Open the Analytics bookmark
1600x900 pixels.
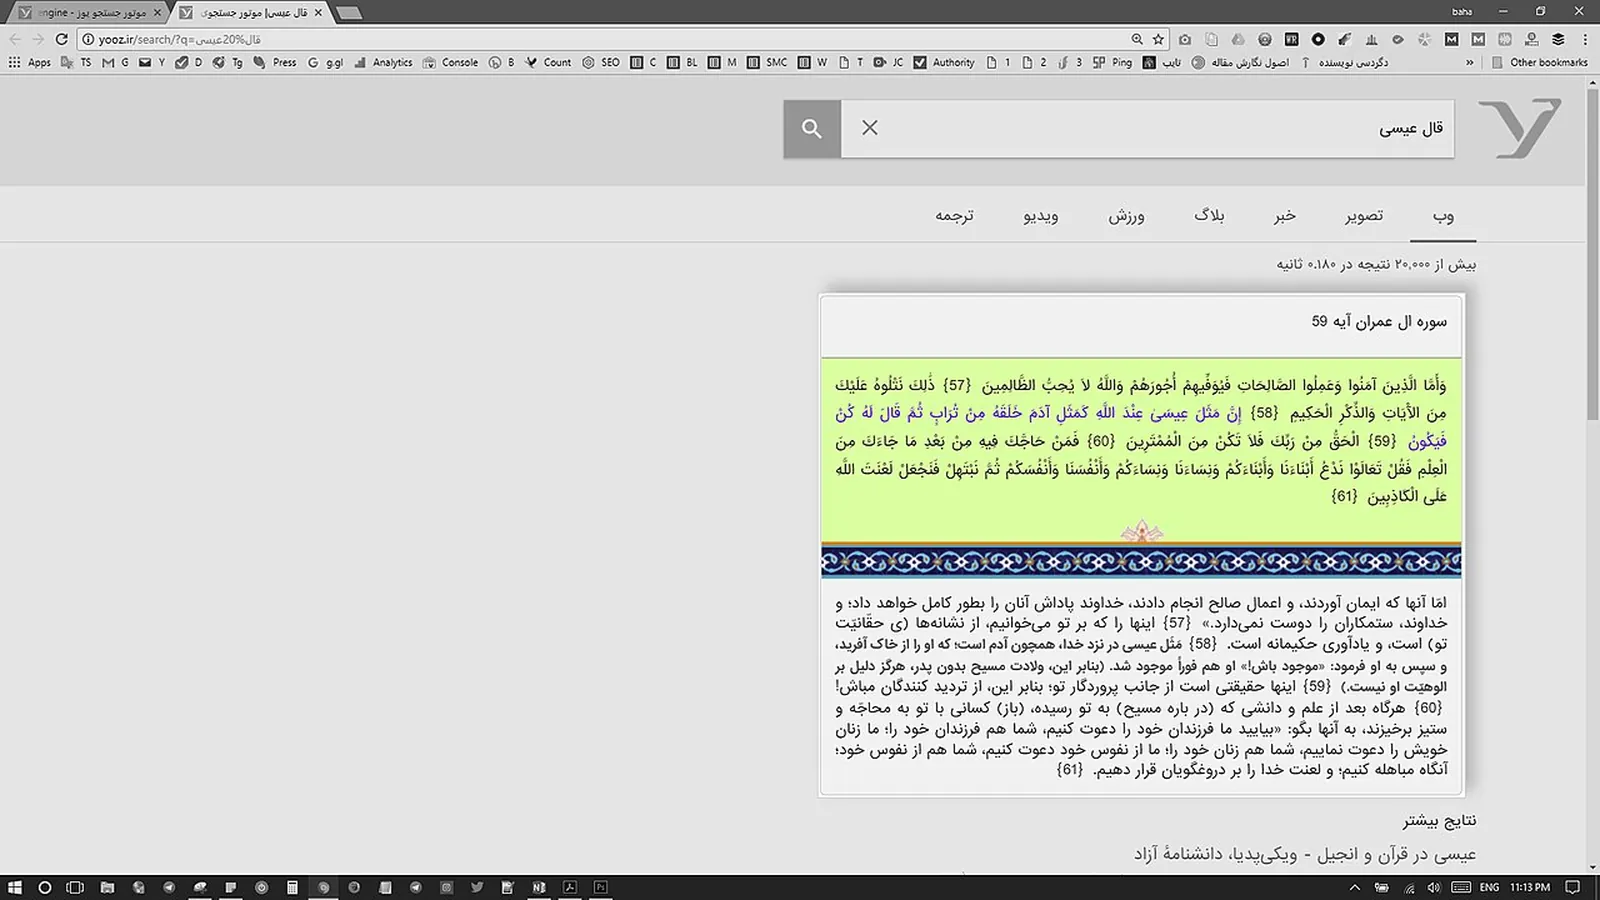[383, 62]
